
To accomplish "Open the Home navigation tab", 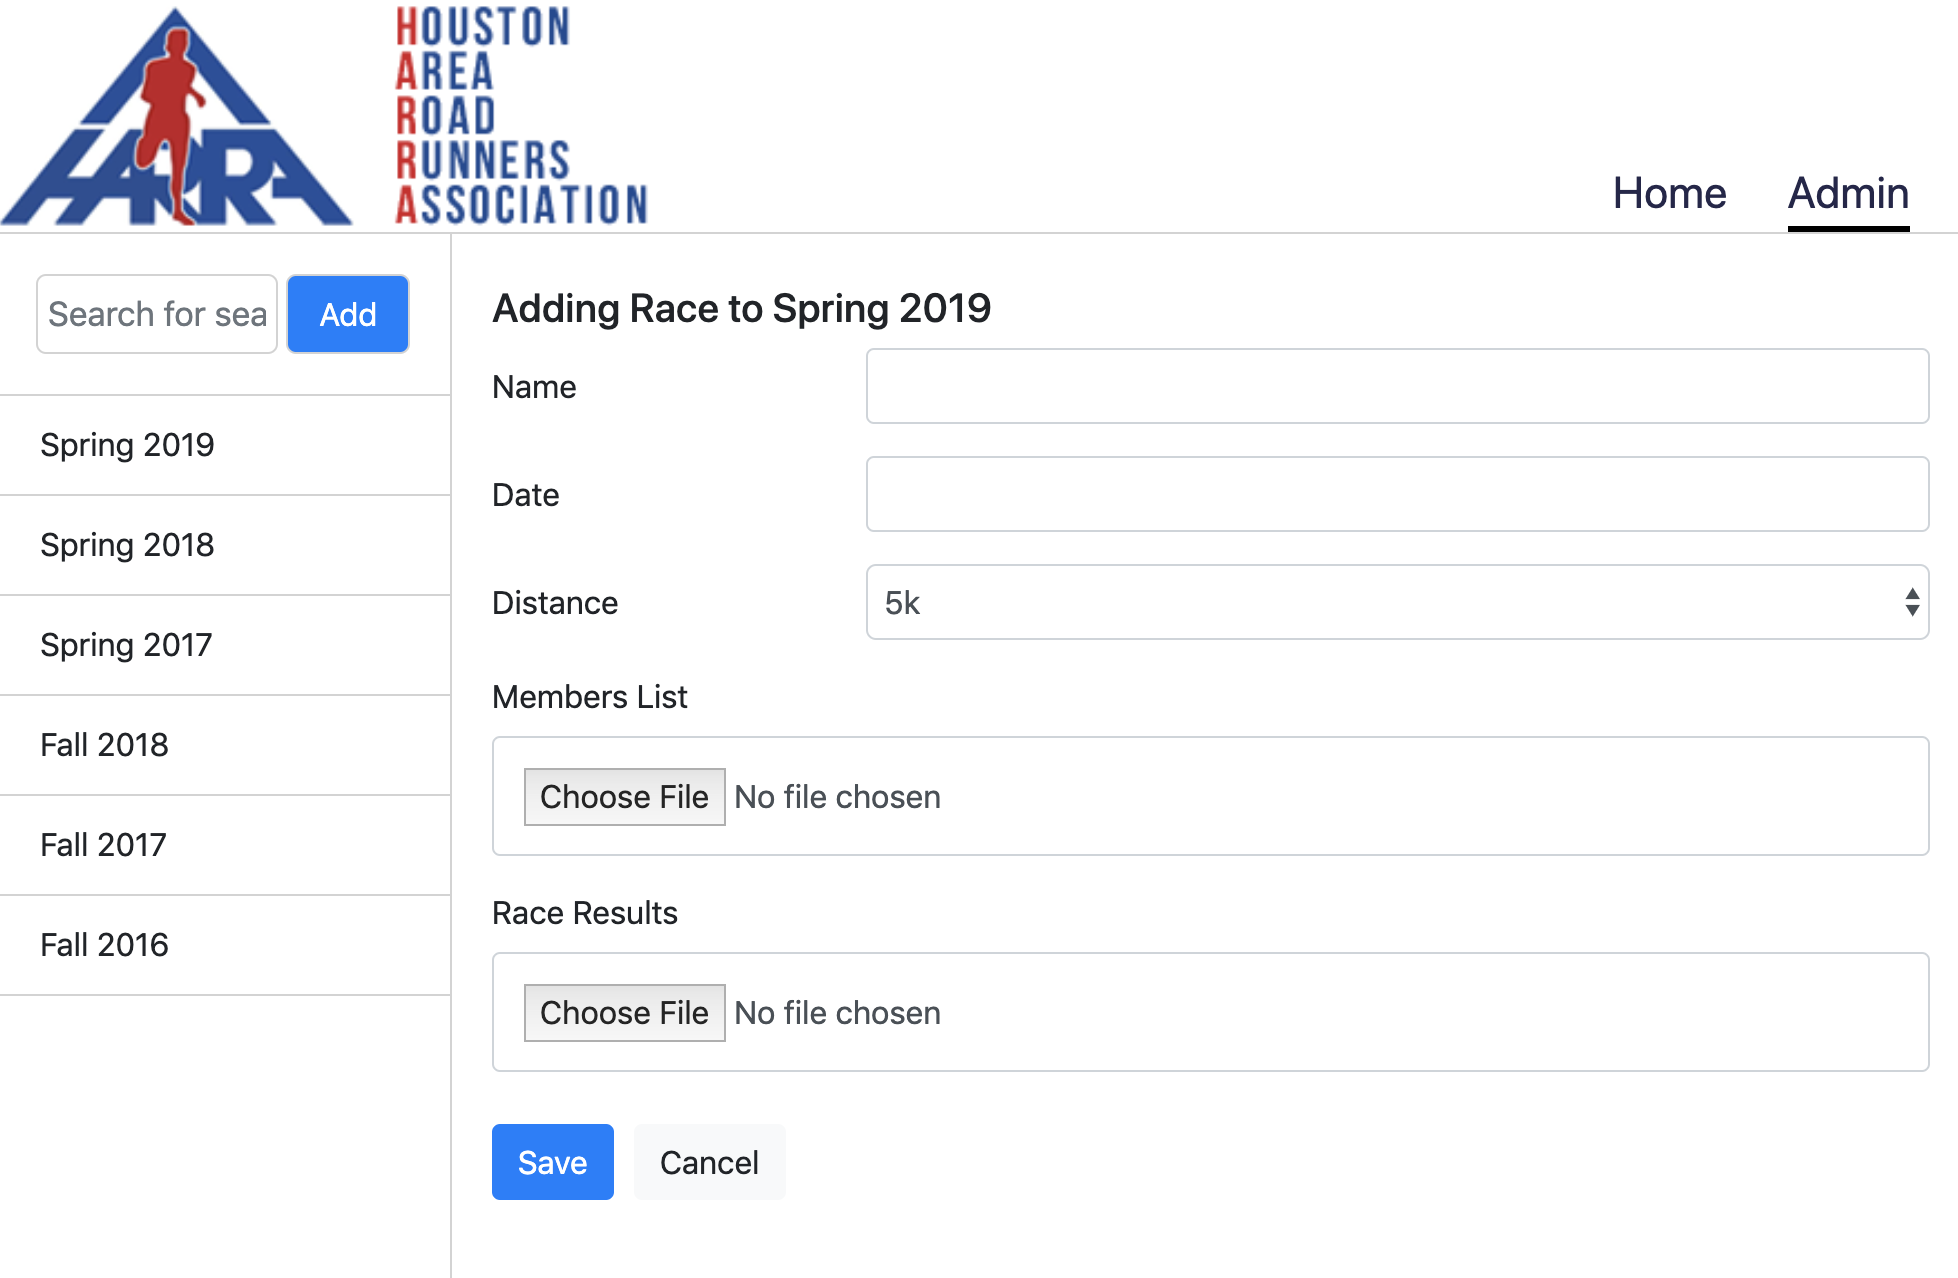I will pyautogui.click(x=1669, y=193).
